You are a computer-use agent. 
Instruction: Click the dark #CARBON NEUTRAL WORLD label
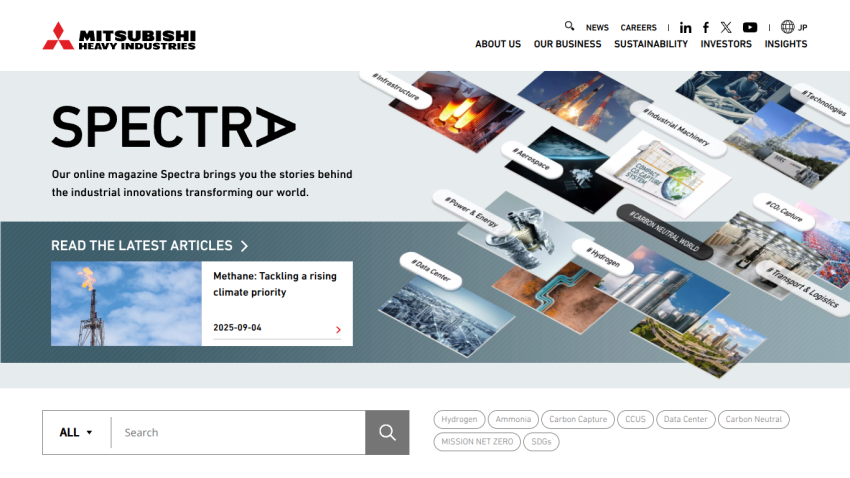point(664,231)
